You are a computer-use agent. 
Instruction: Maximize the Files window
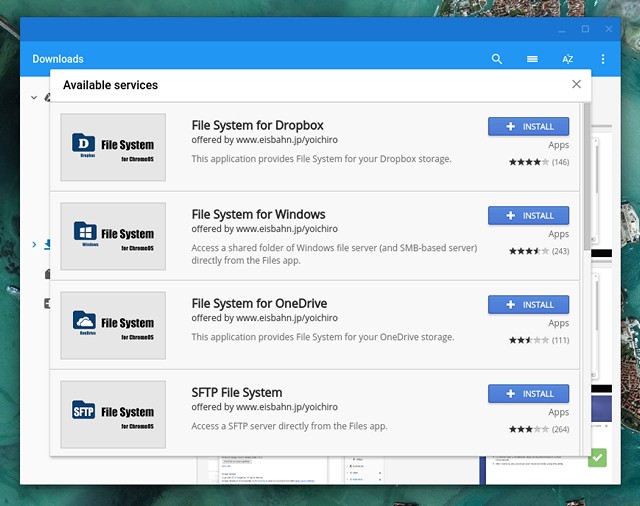(x=585, y=29)
